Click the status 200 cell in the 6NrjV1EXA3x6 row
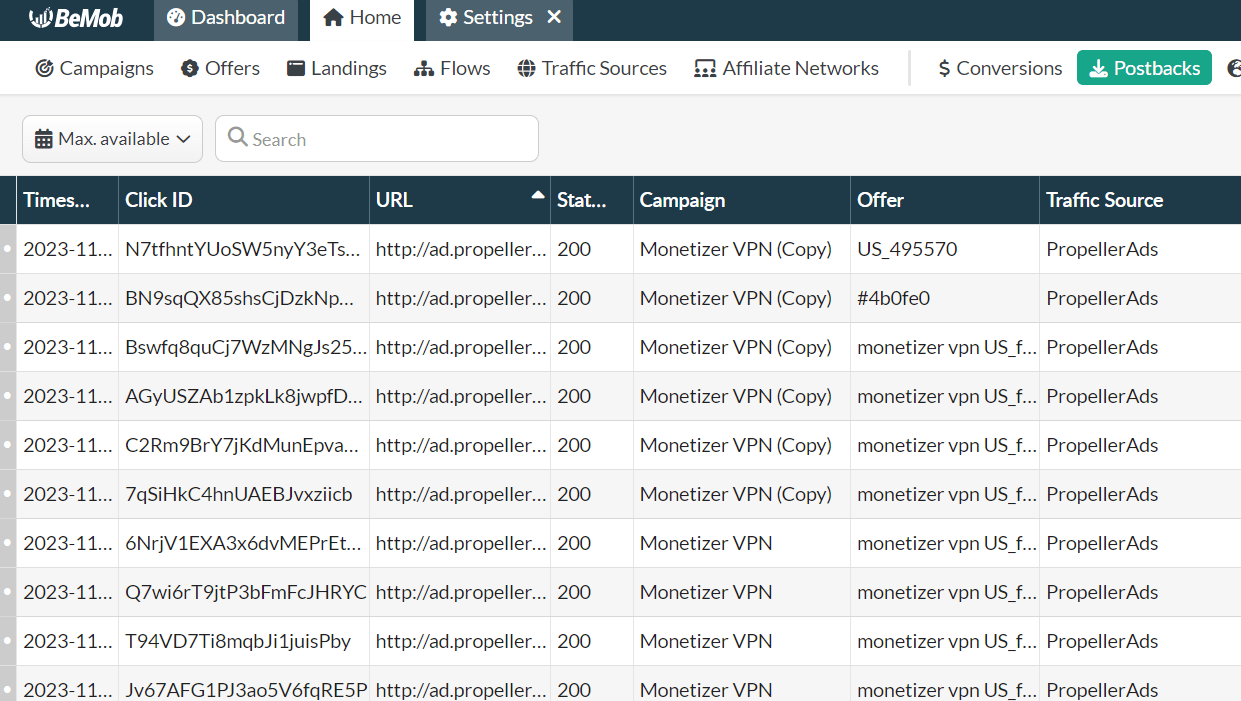Screen dimensions: 1241x701 tap(592, 543)
